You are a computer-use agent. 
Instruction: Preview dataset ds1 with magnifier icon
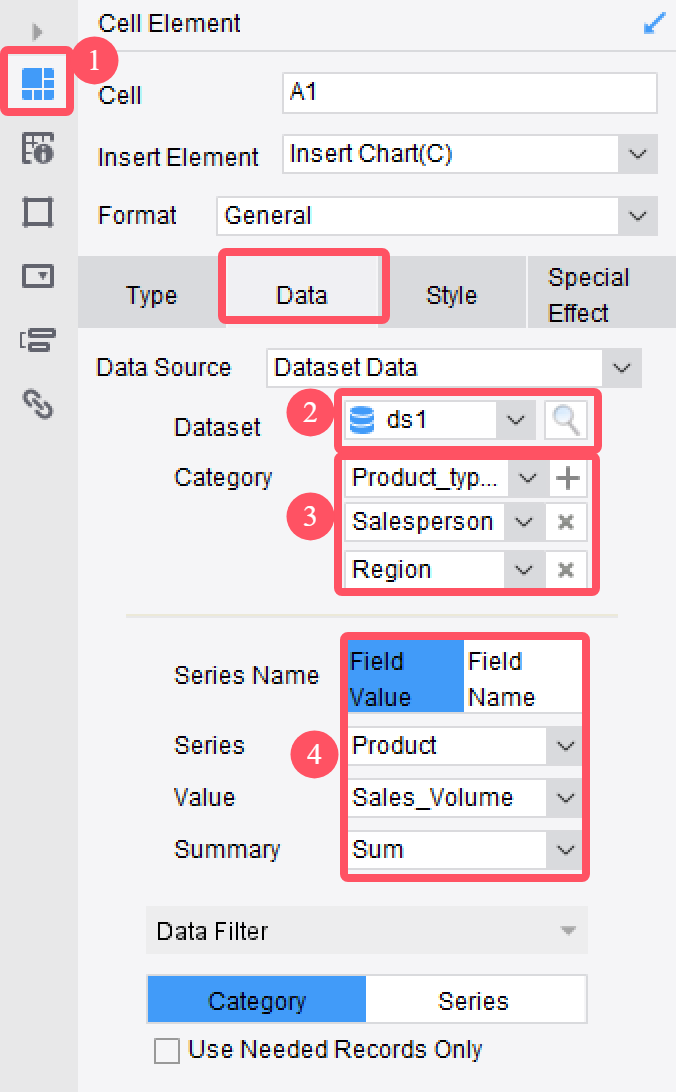(565, 420)
